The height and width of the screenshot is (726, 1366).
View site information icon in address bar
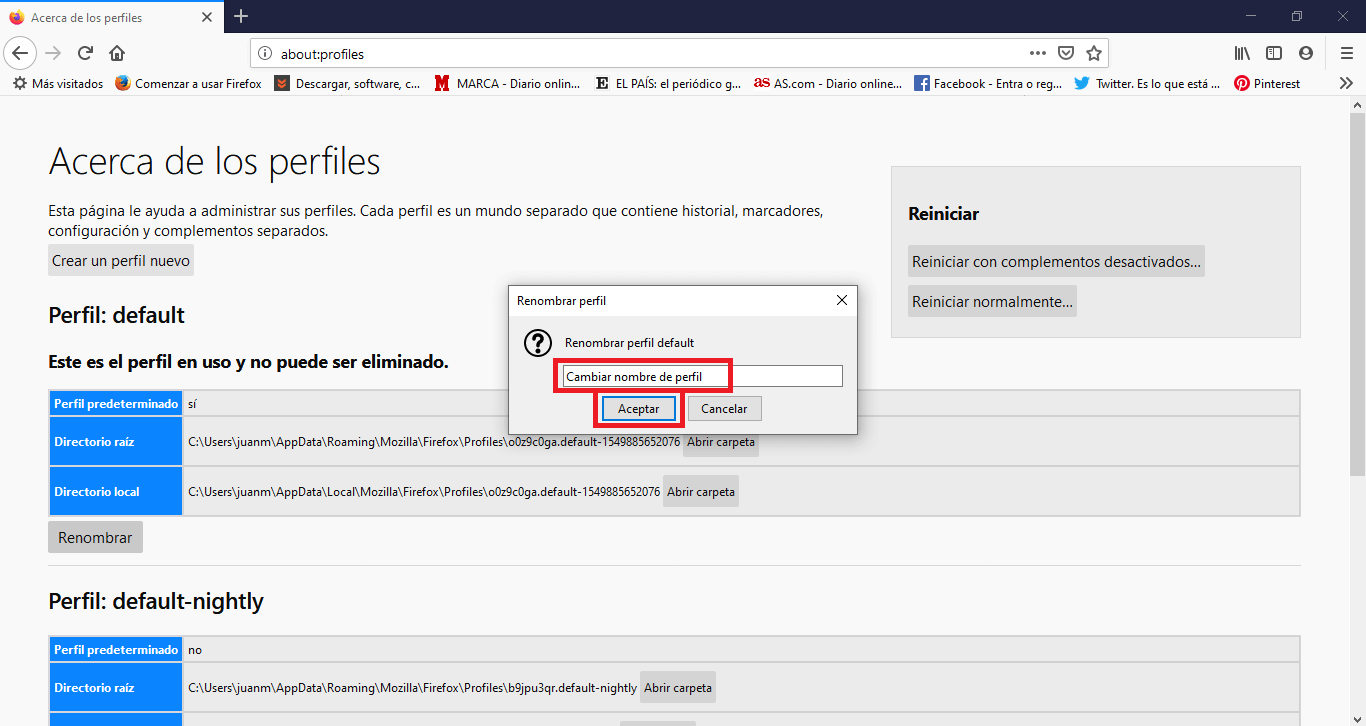pos(265,54)
